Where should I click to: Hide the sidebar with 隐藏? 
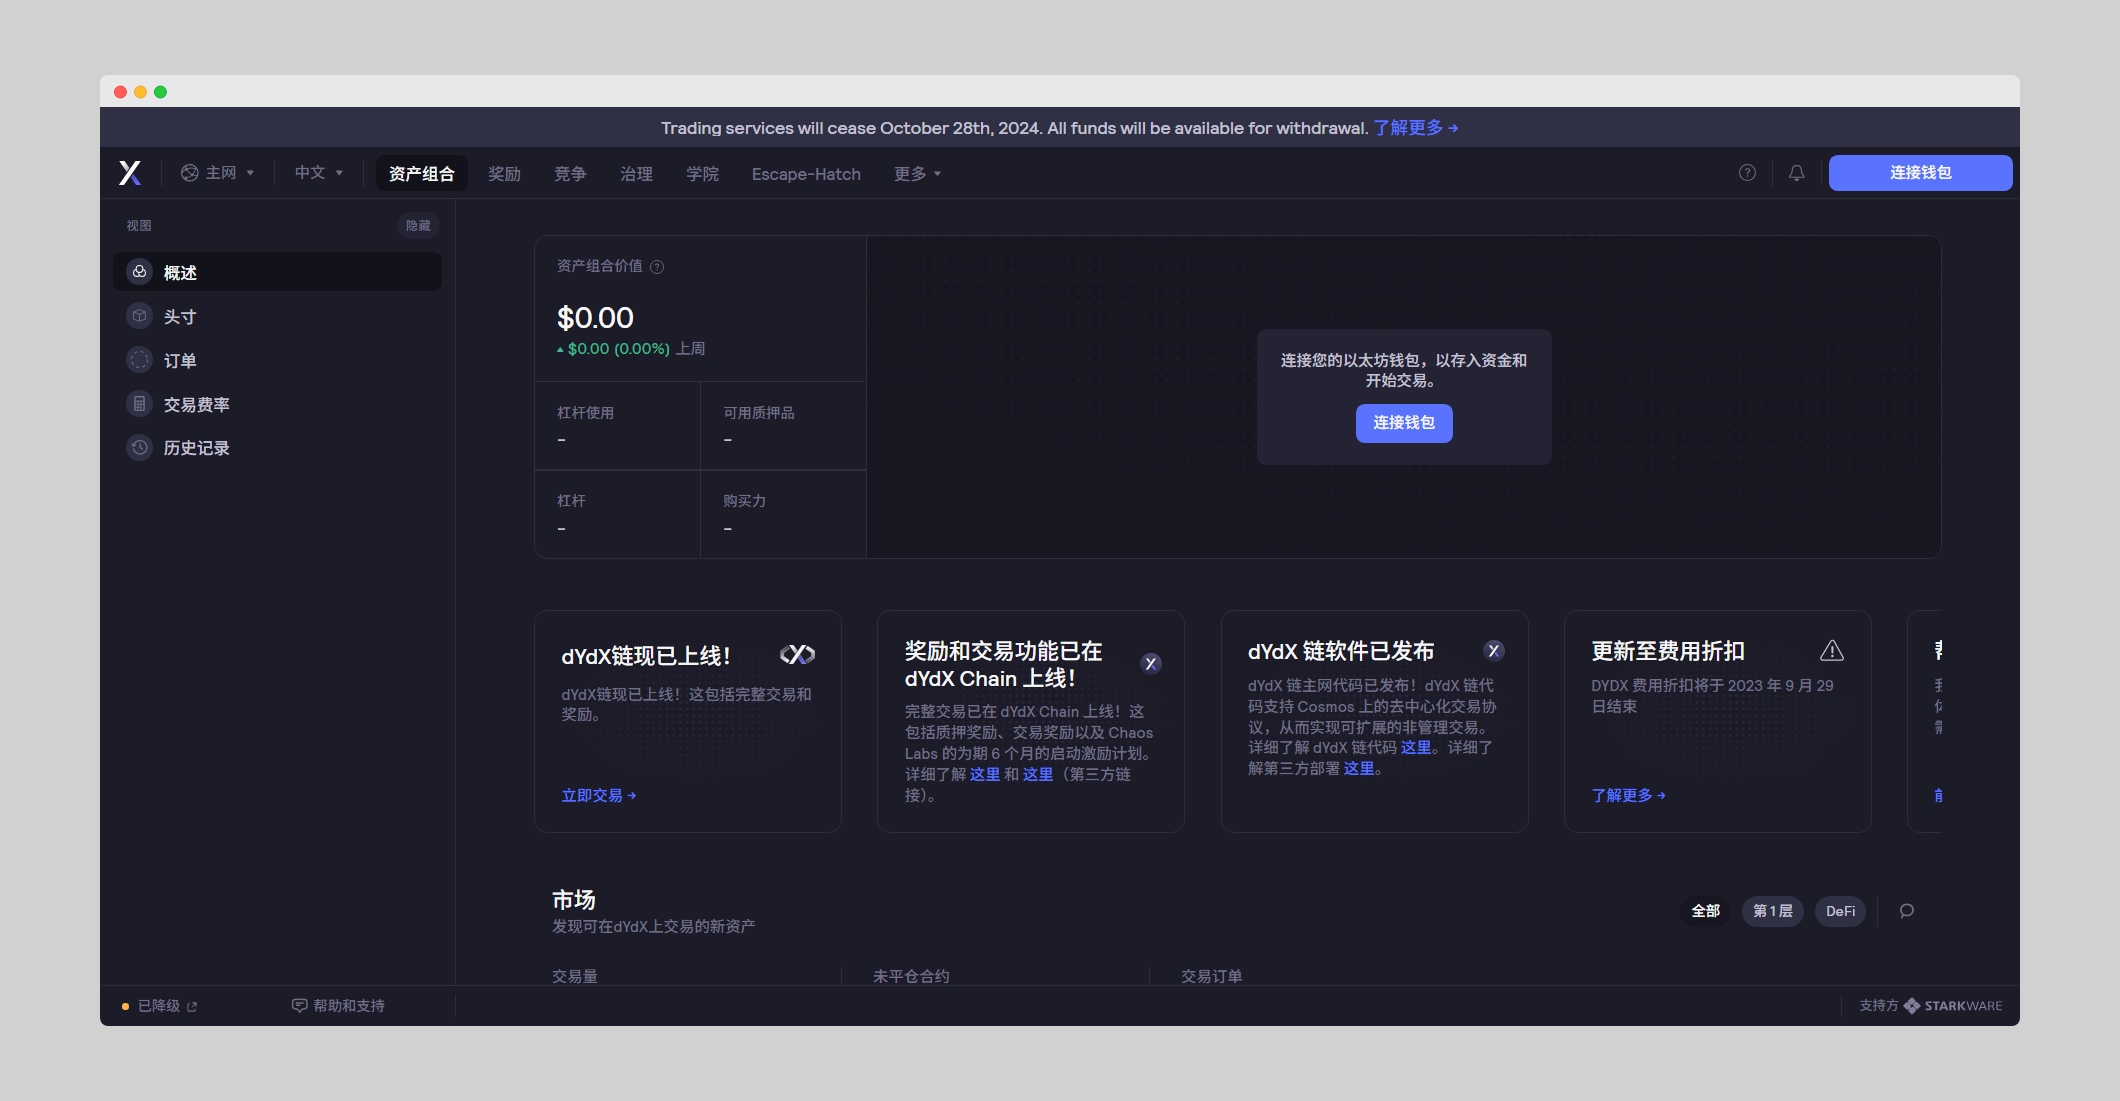pyautogui.click(x=418, y=226)
